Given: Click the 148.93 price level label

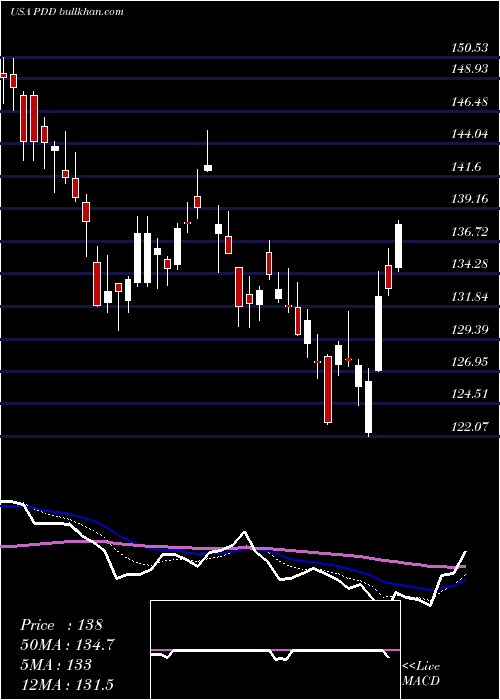Looking at the screenshot, I should point(469,69).
